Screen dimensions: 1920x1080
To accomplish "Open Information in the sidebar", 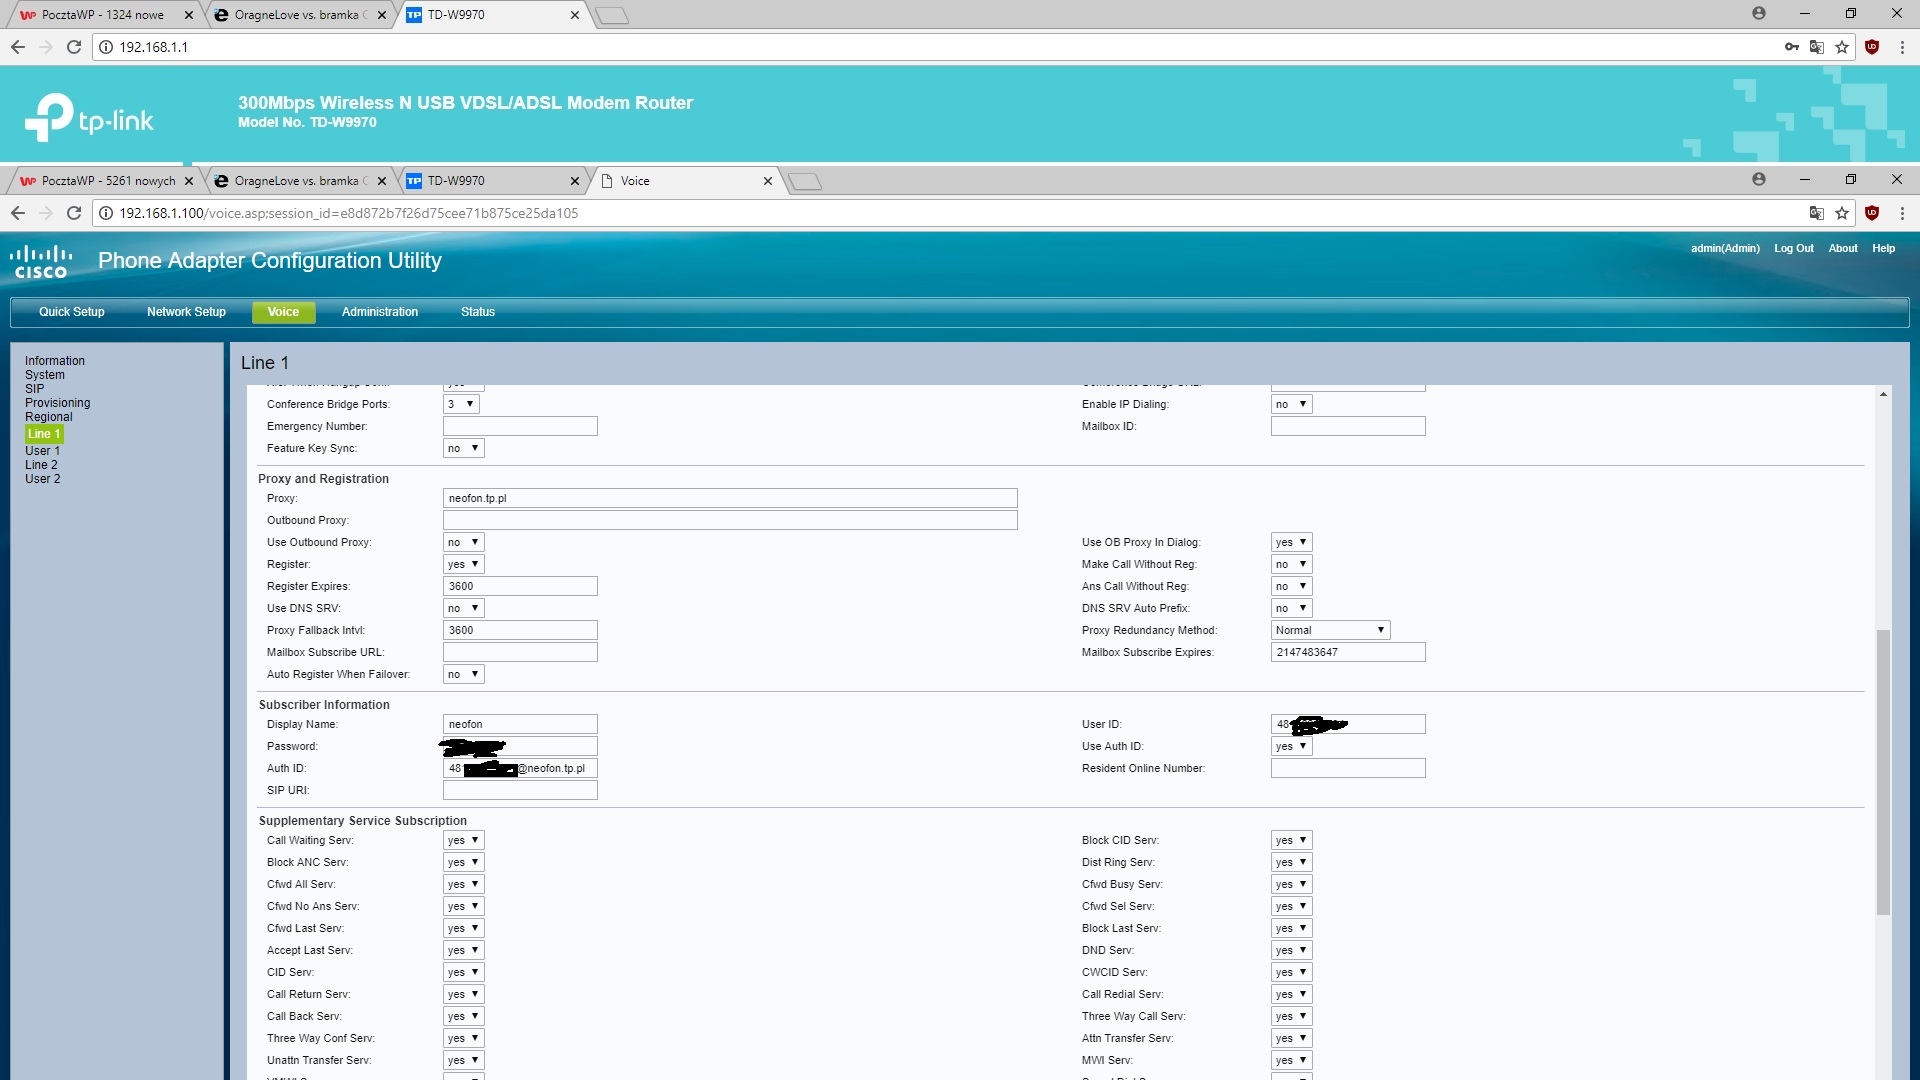I will coord(55,361).
